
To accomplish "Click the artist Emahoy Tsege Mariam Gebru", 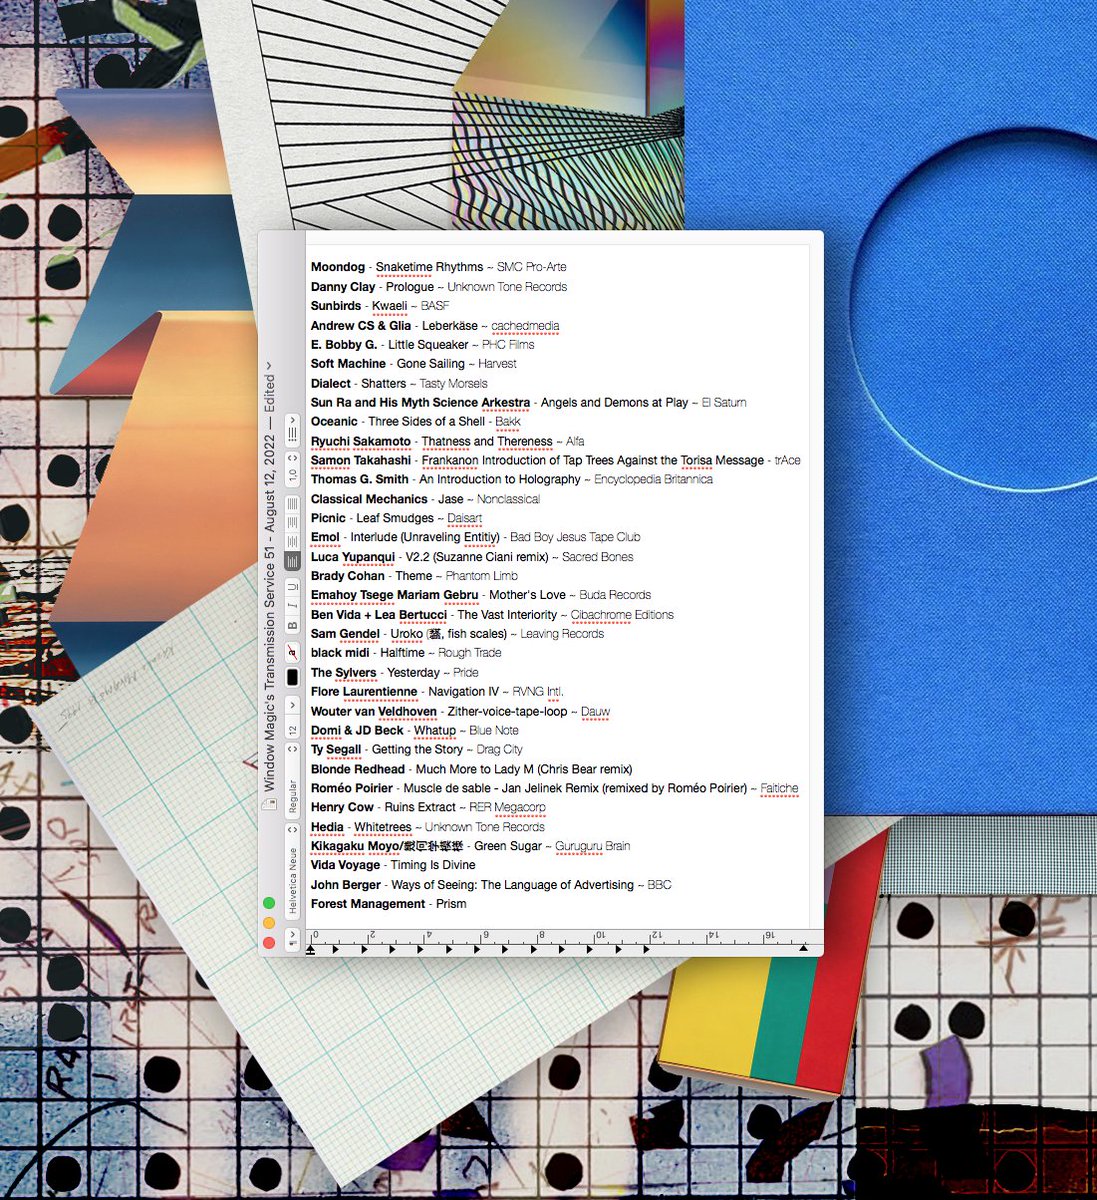I will [395, 595].
